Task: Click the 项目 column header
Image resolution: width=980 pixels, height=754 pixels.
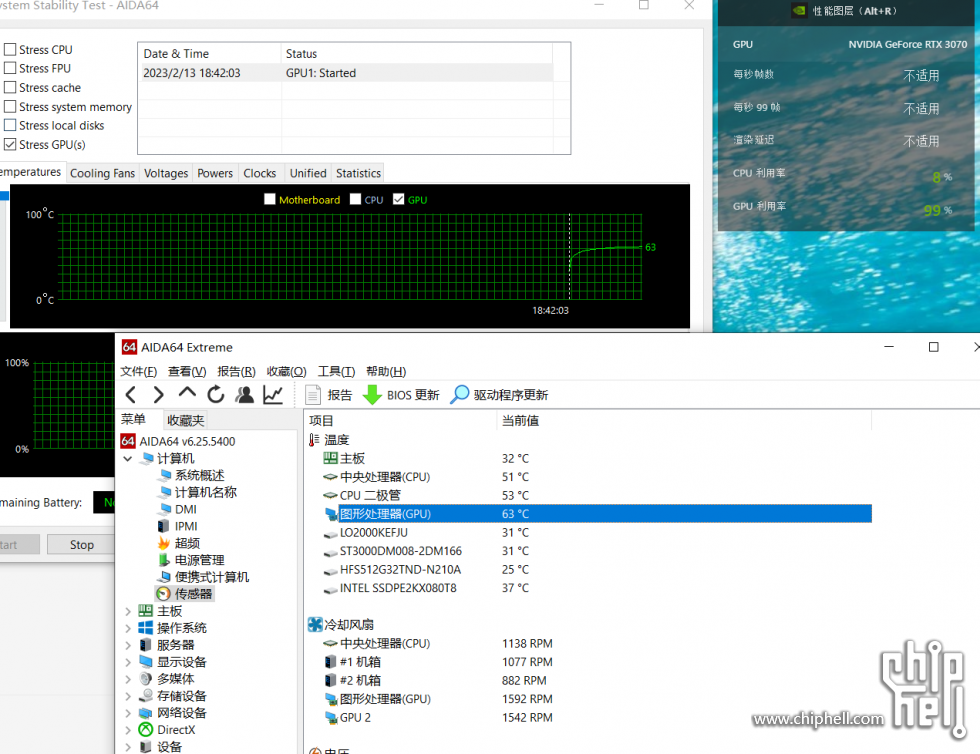Action: click(400, 421)
